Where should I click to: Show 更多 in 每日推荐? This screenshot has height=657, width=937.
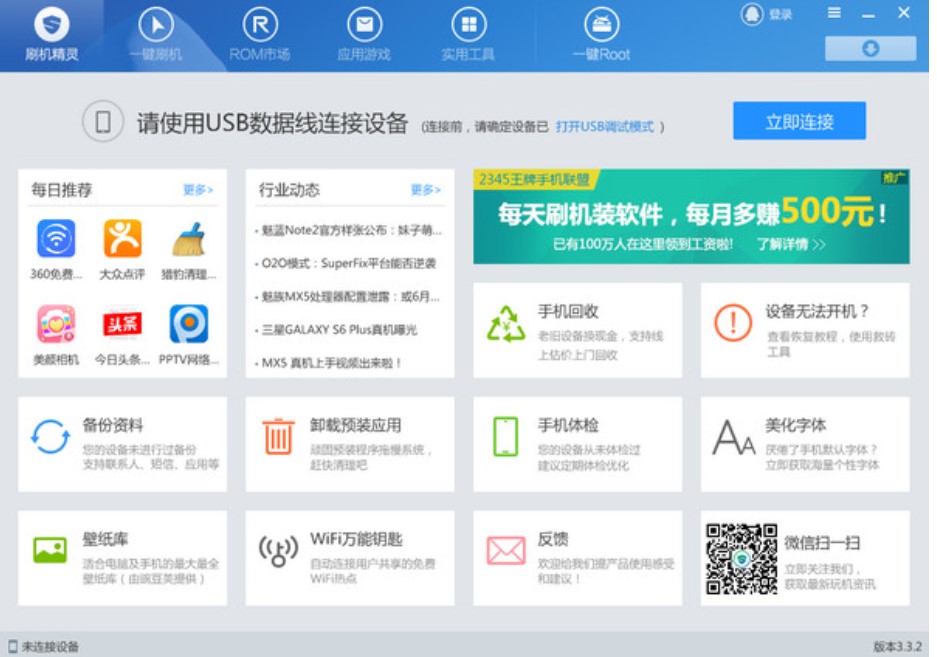[198, 190]
